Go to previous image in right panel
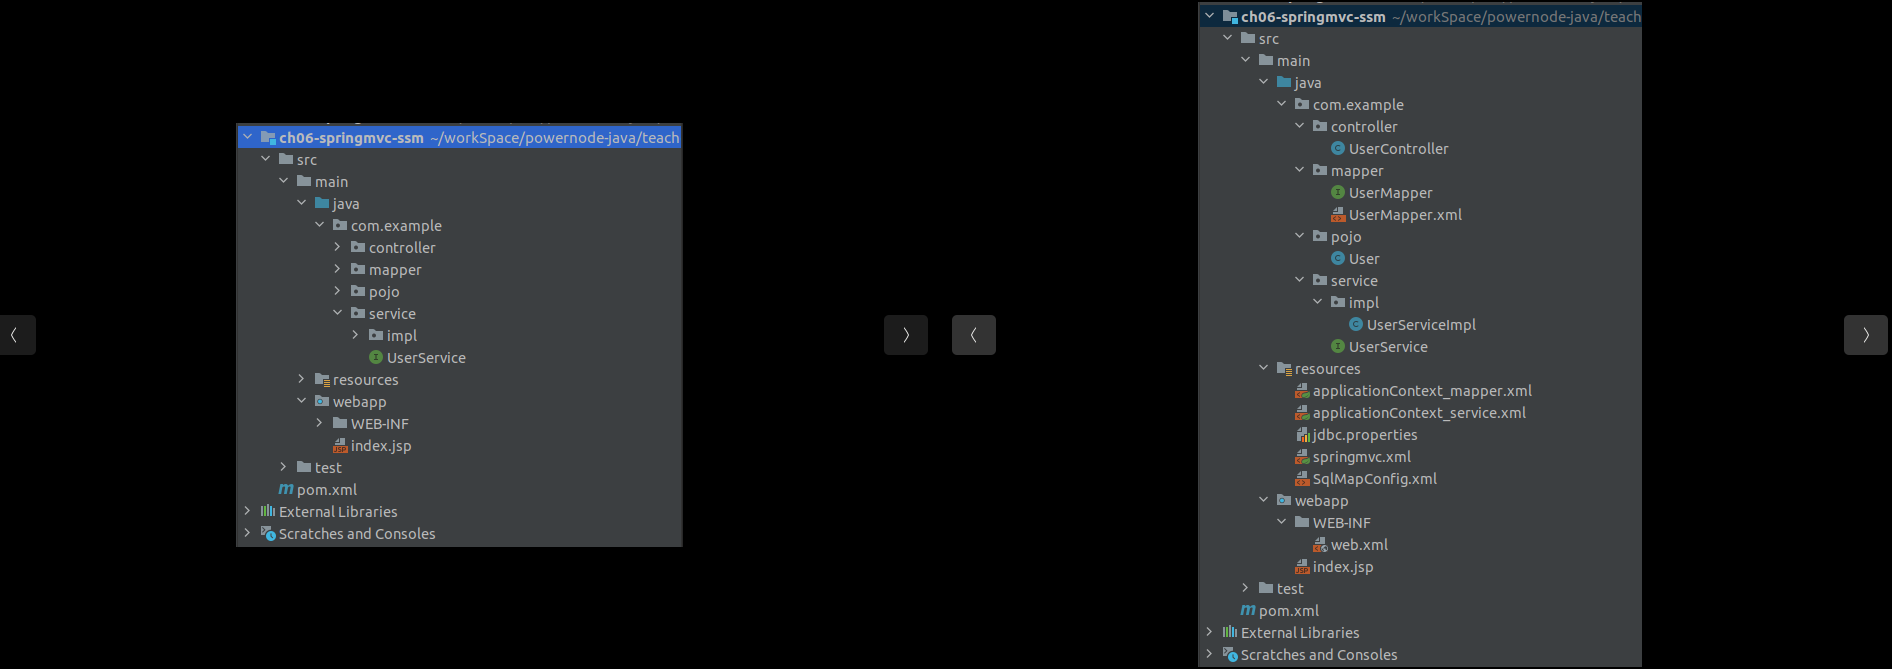Image resolution: width=1892 pixels, height=669 pixels. tap(974, 335)
